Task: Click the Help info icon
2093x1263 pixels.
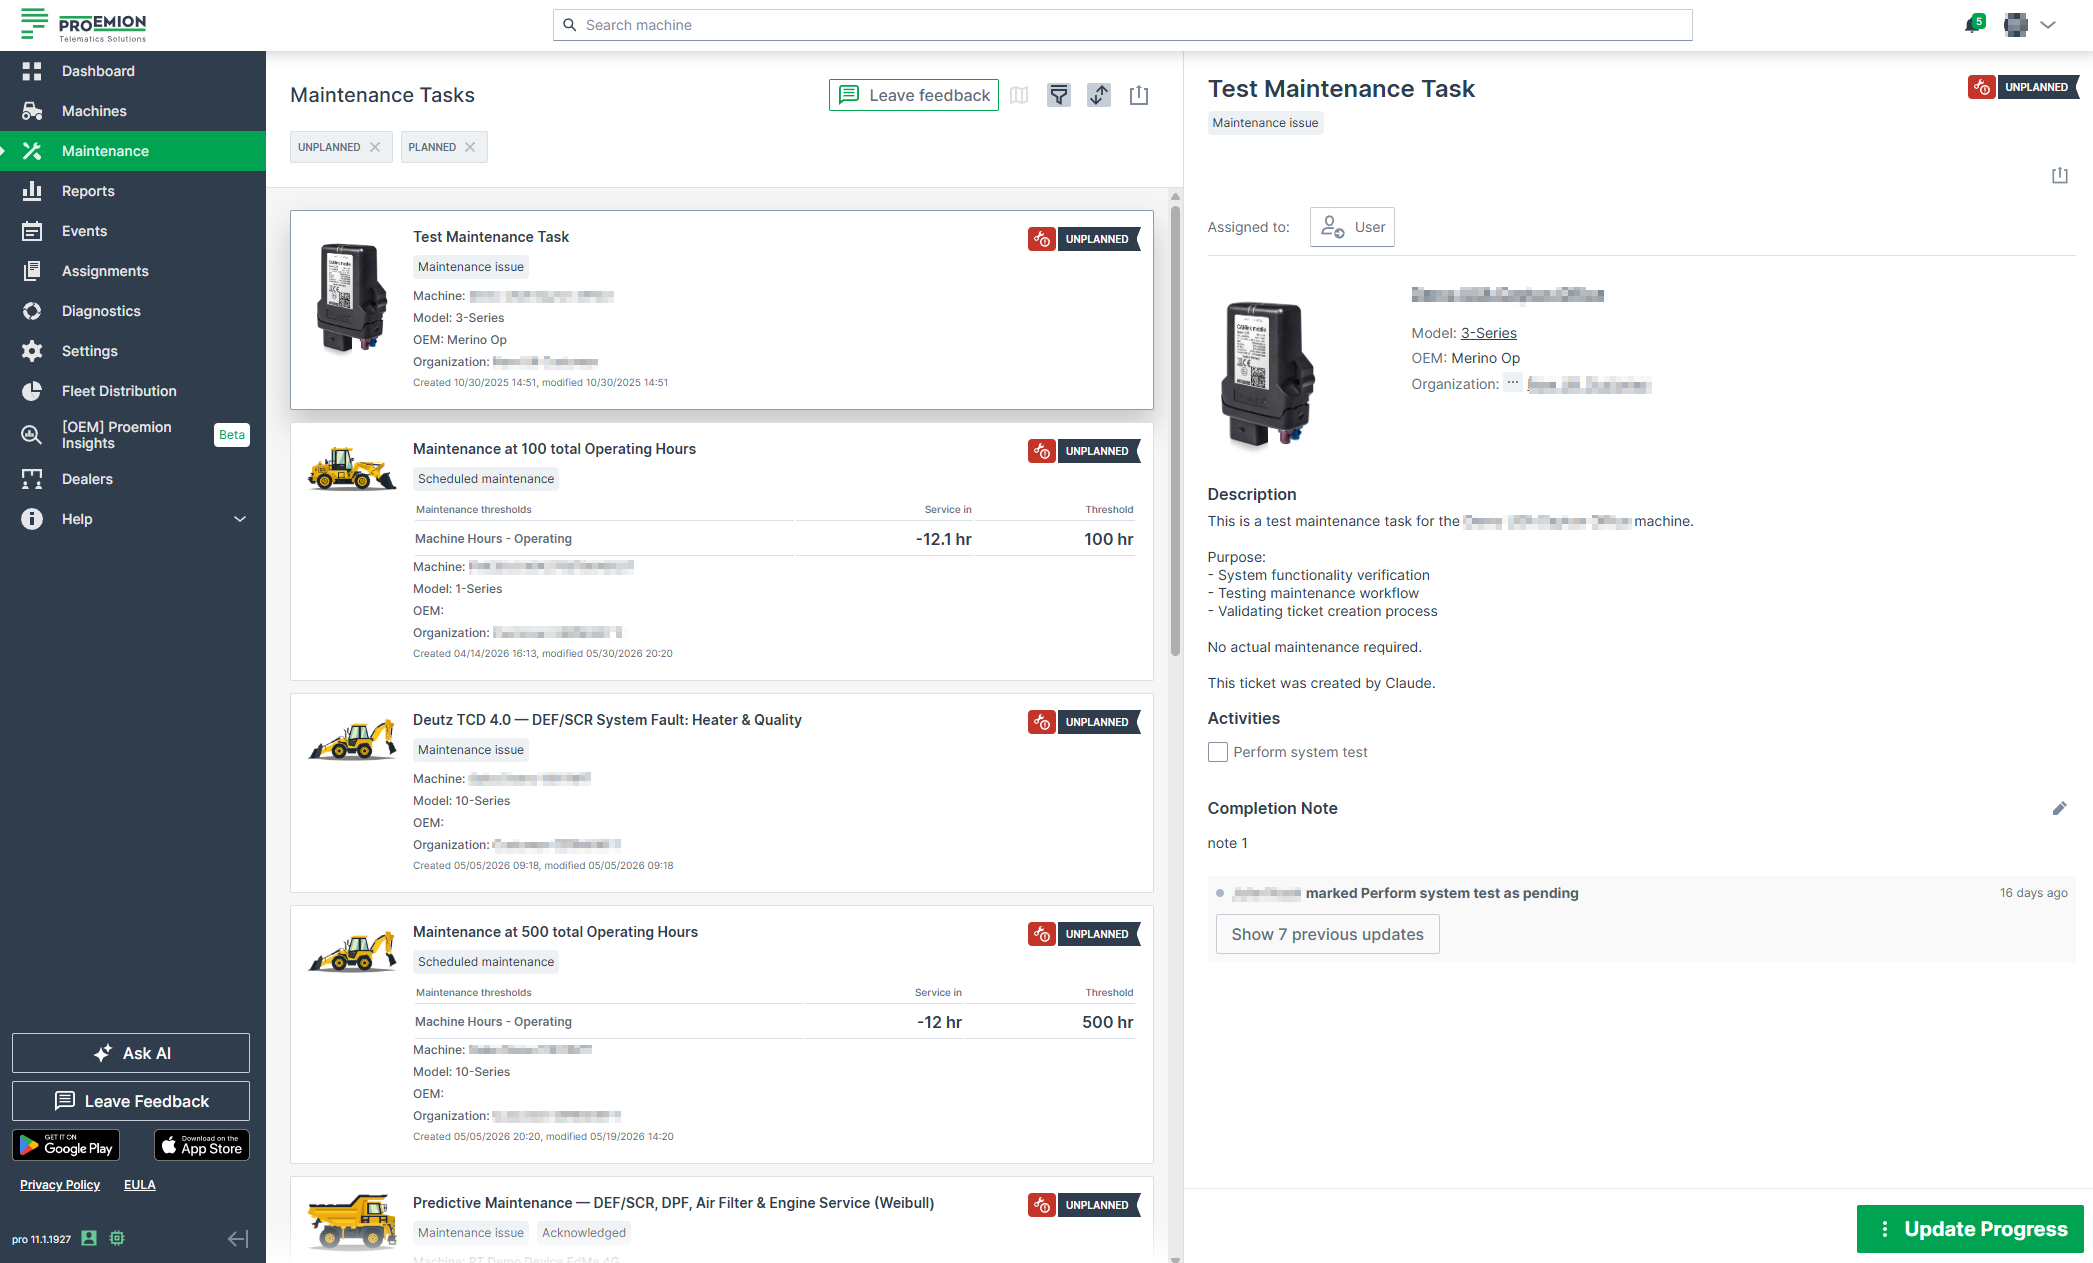Action: click(x=32, y=519)
